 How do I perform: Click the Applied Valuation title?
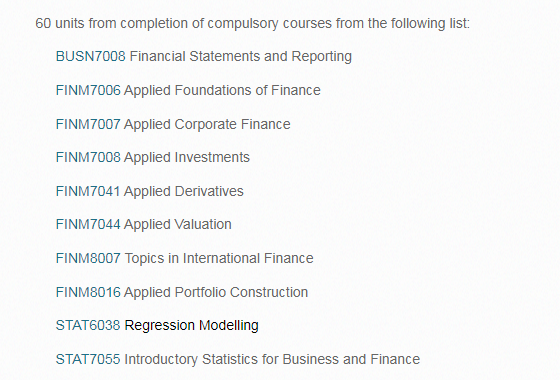tap(178, 224)
